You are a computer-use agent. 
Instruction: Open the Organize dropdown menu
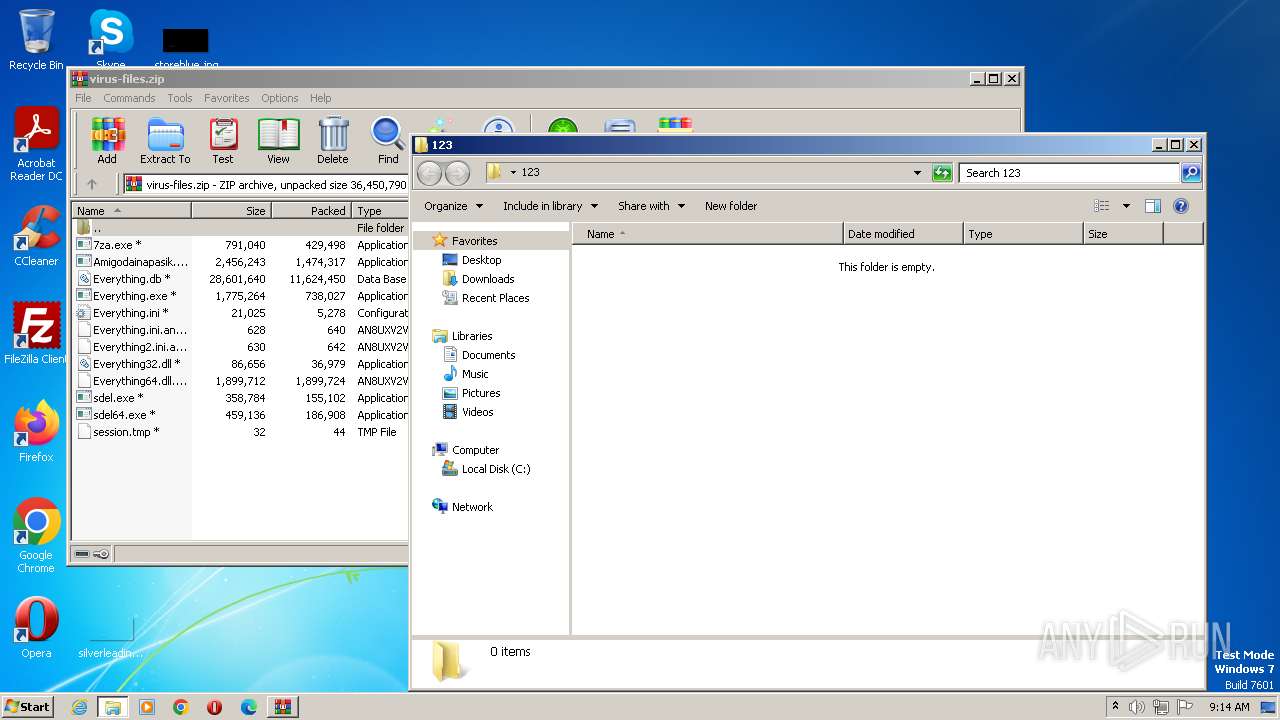(453, 206)
